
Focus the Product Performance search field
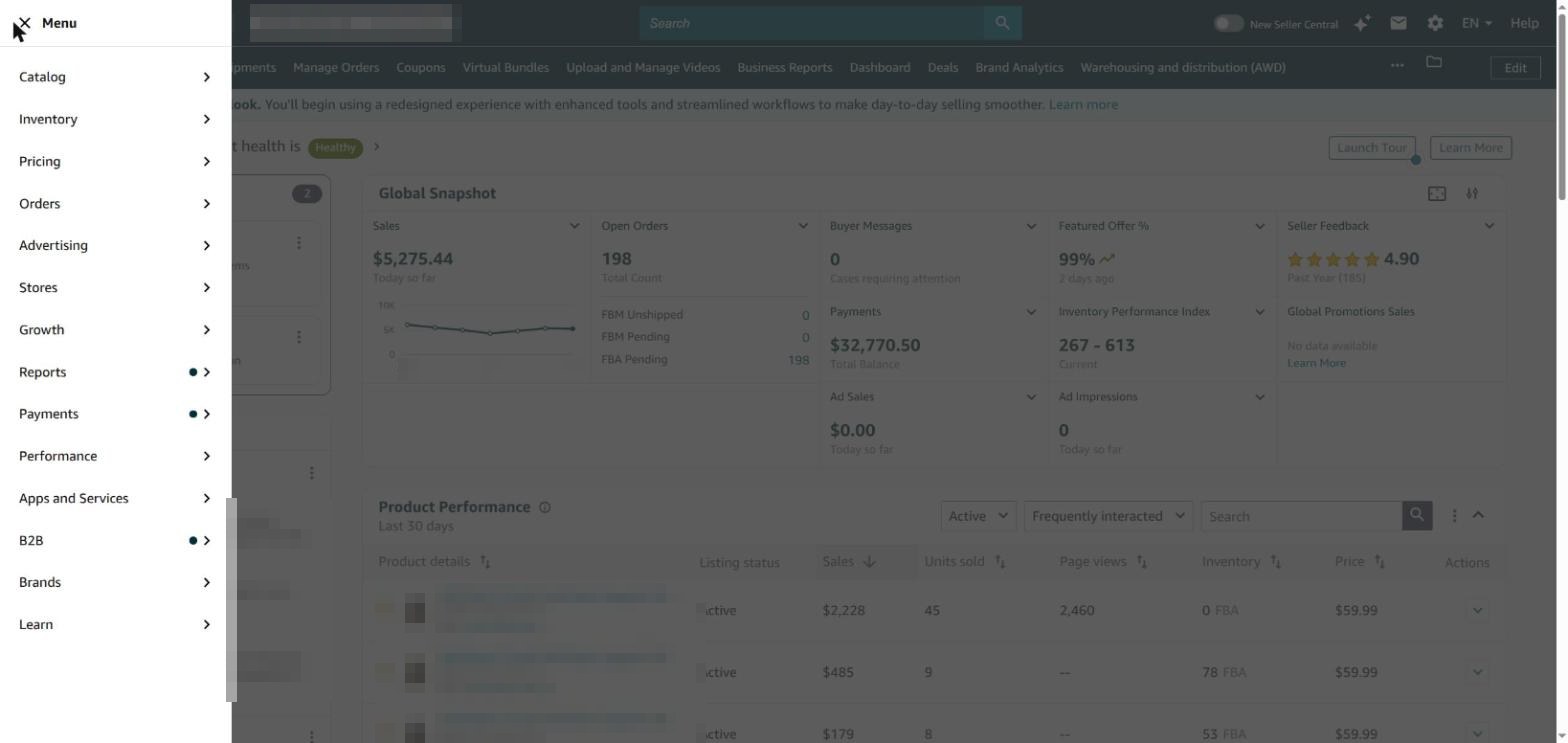[1301, 516]
